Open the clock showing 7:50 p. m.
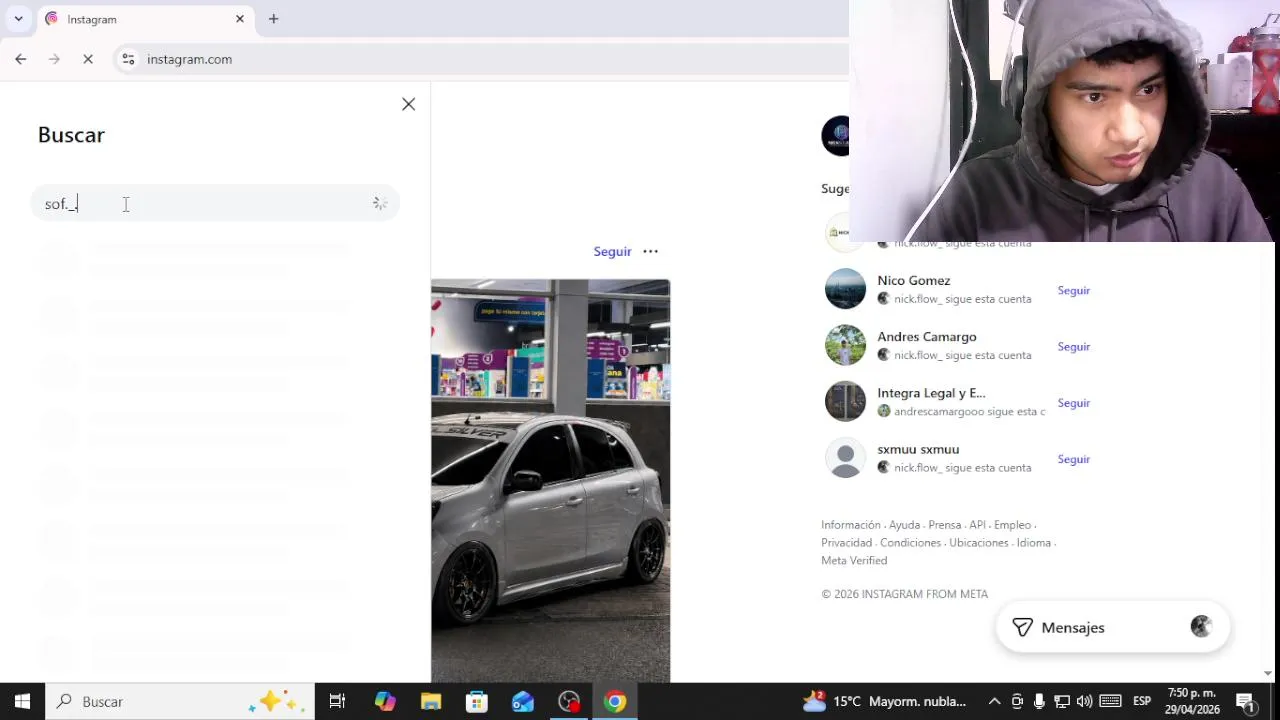This screenshot has height=720, width=1280. [x=1191, y=701]
